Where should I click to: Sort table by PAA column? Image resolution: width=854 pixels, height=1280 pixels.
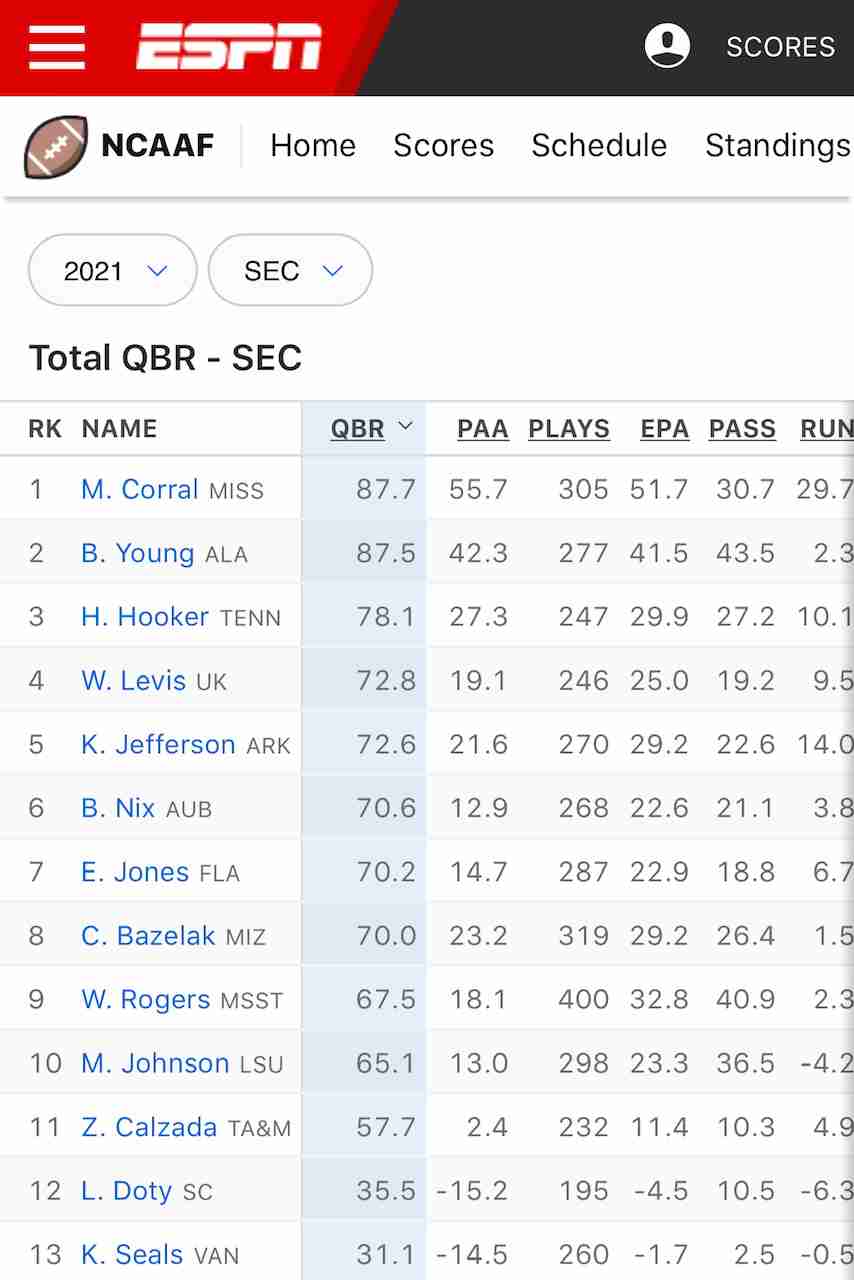click(x=483, y=429)
